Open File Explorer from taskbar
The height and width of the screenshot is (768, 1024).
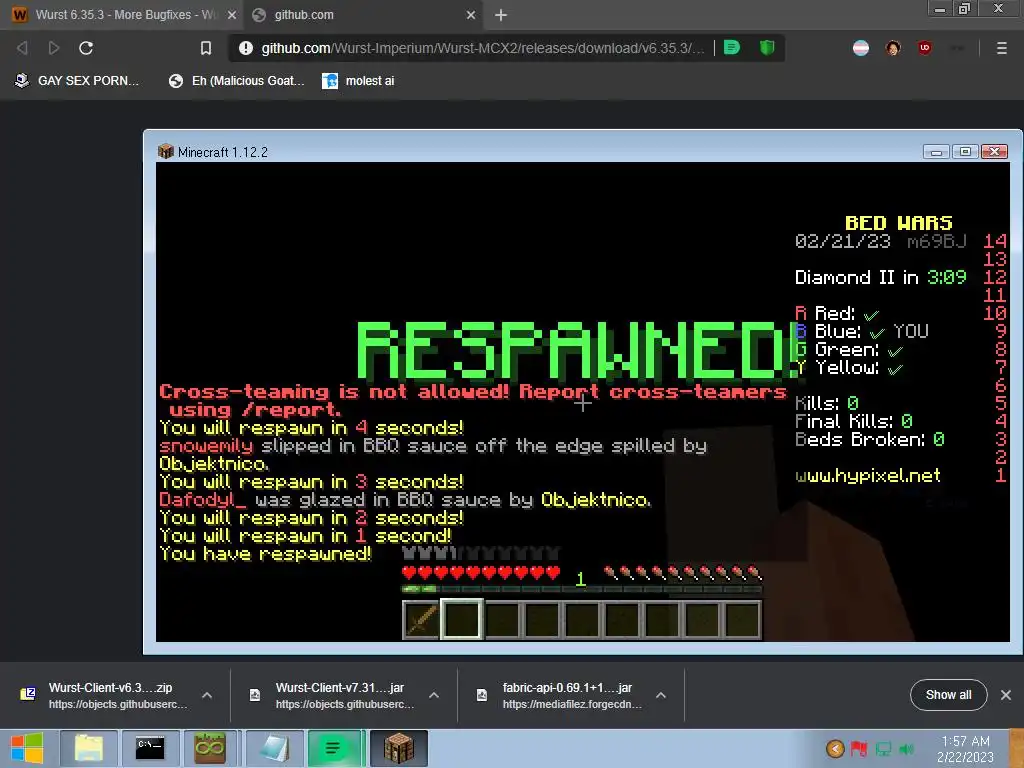(89, 748)
